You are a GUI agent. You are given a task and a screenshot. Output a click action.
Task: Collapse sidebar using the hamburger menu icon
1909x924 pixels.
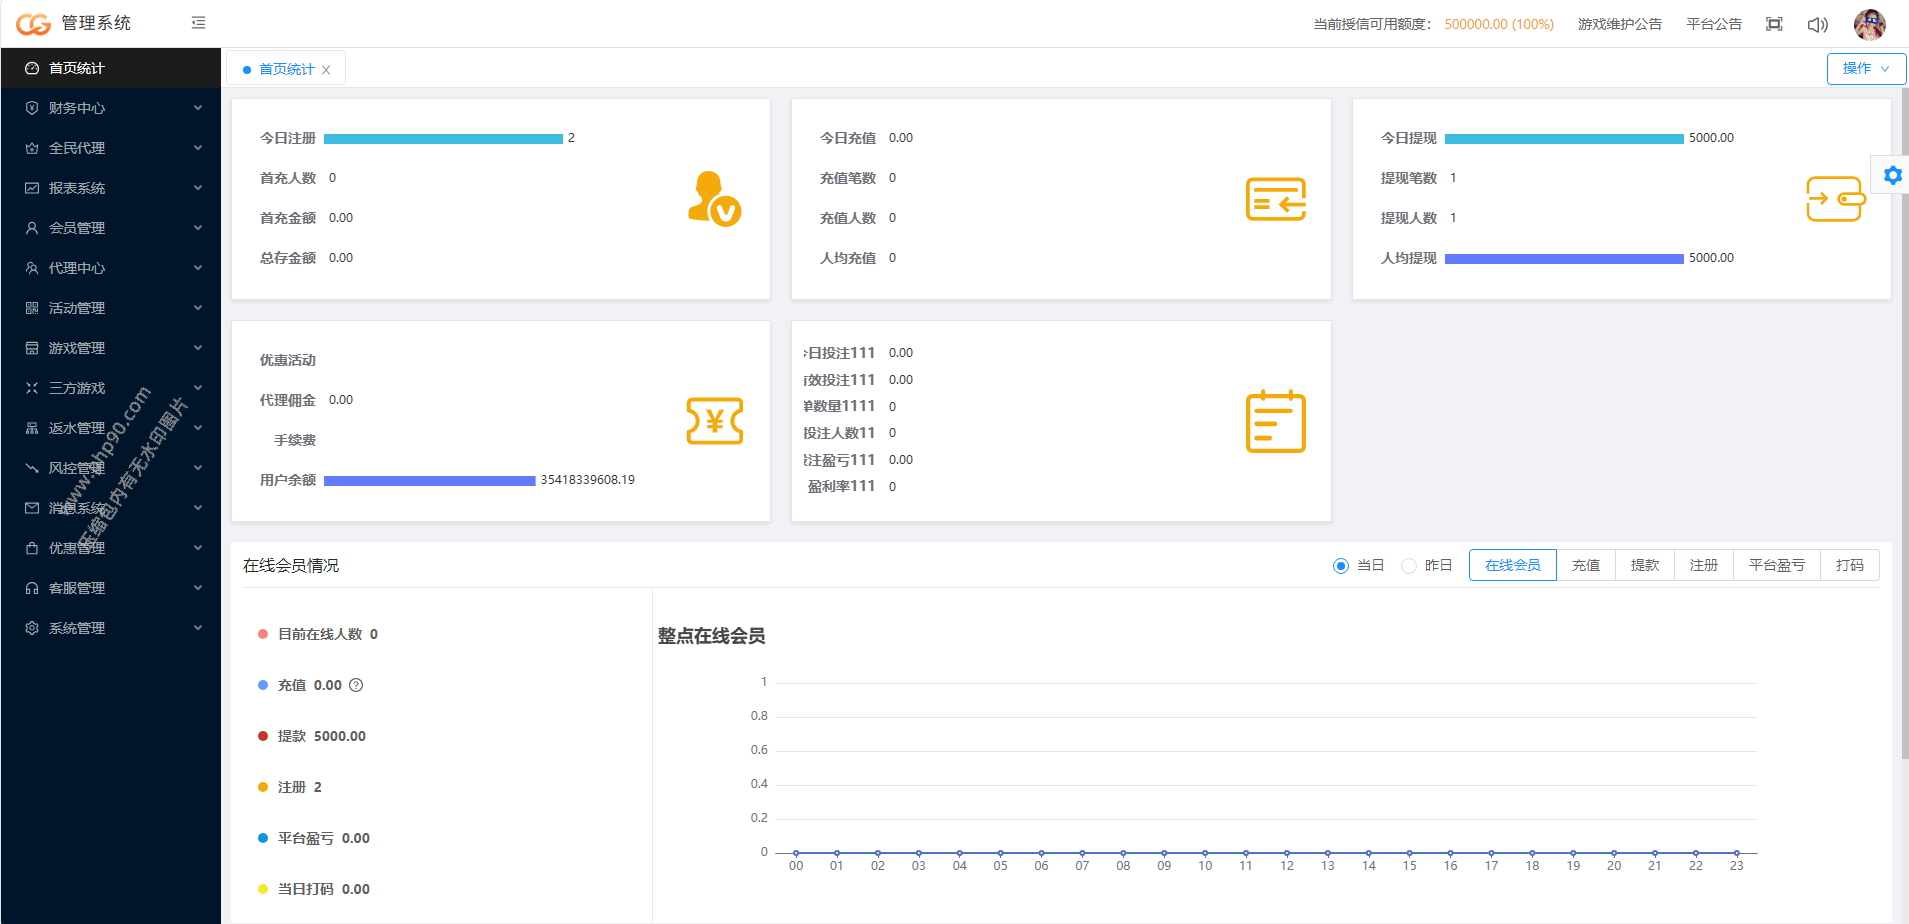click(x=198, y=22)
